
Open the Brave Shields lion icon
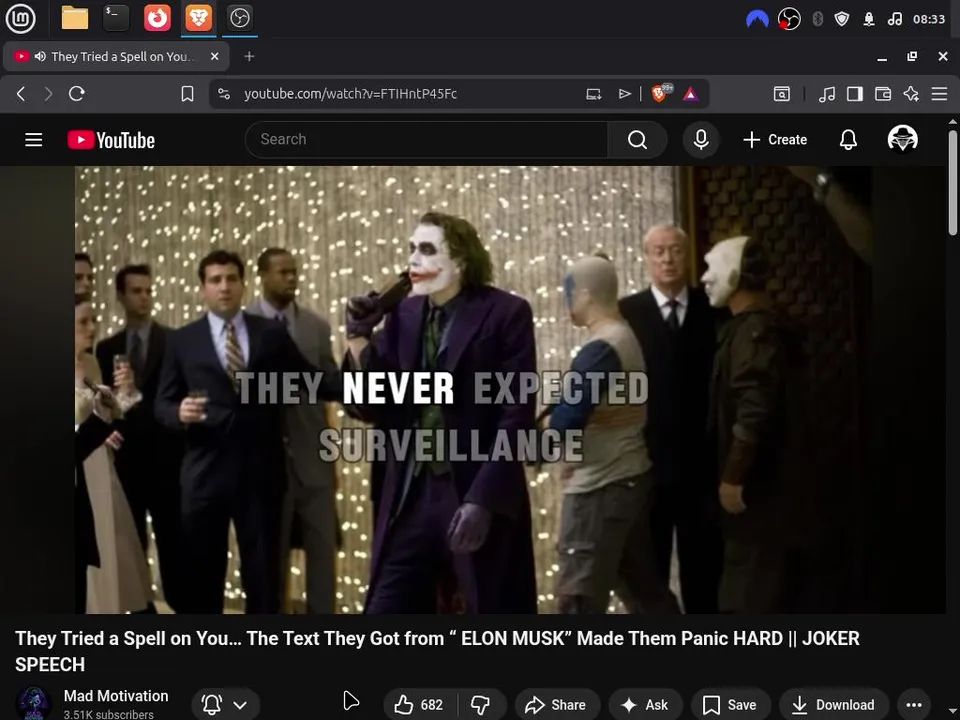661,93
